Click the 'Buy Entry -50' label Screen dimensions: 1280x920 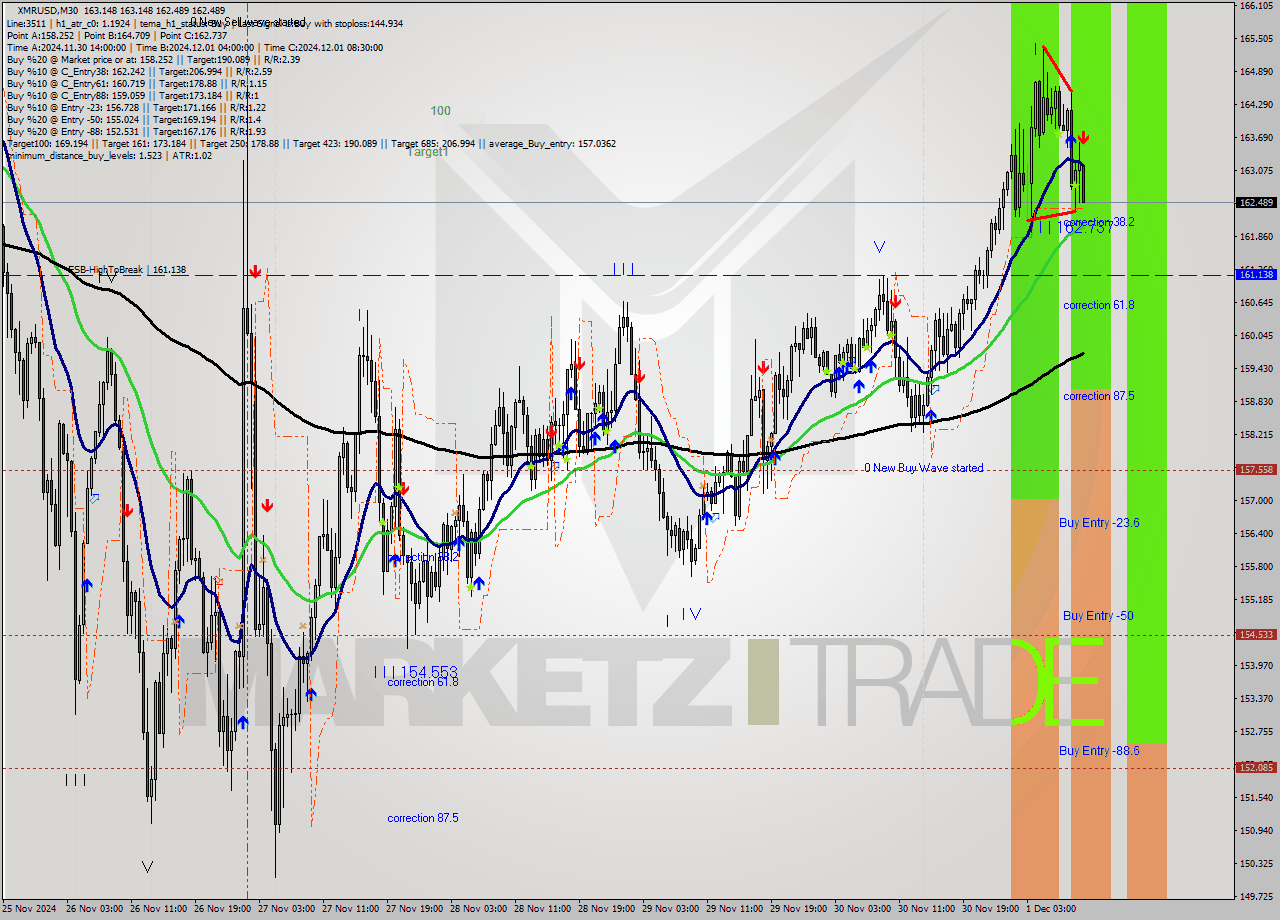coord(1098,616)
